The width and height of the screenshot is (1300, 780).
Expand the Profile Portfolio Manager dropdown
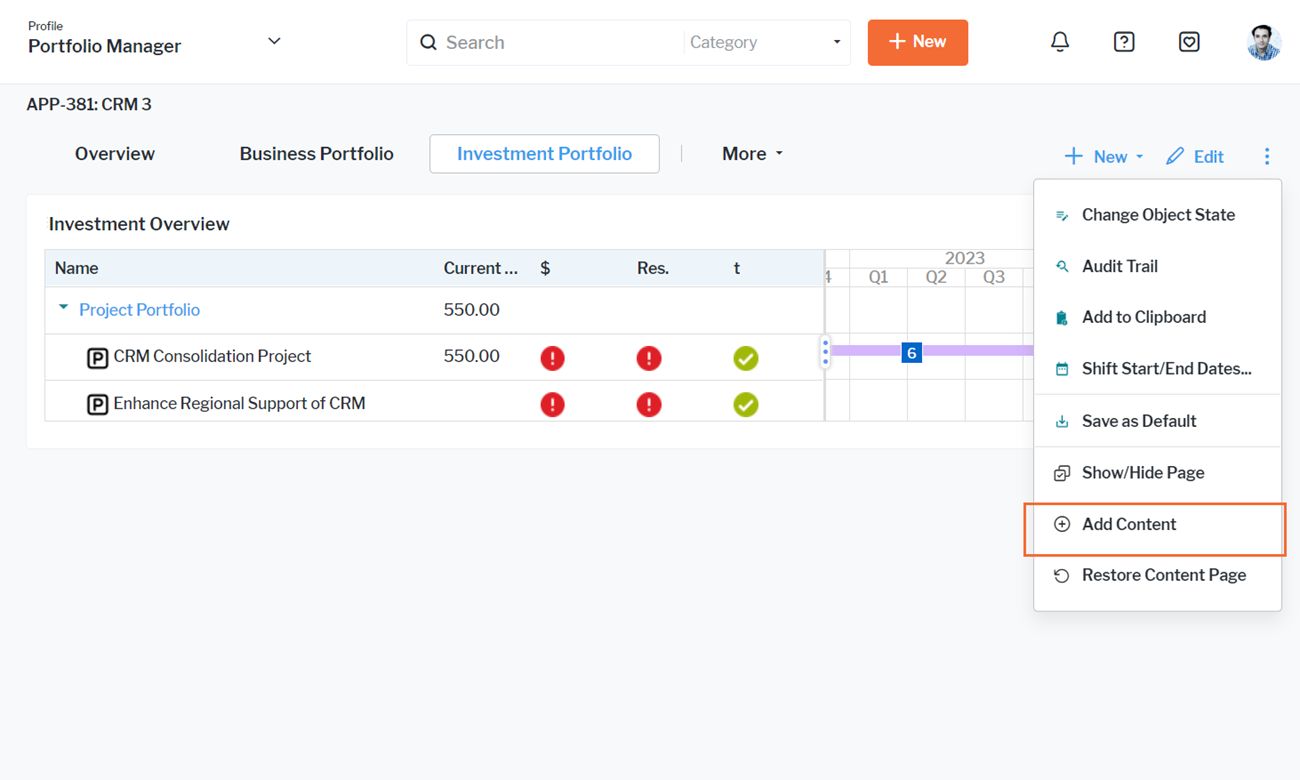(274, 42)
